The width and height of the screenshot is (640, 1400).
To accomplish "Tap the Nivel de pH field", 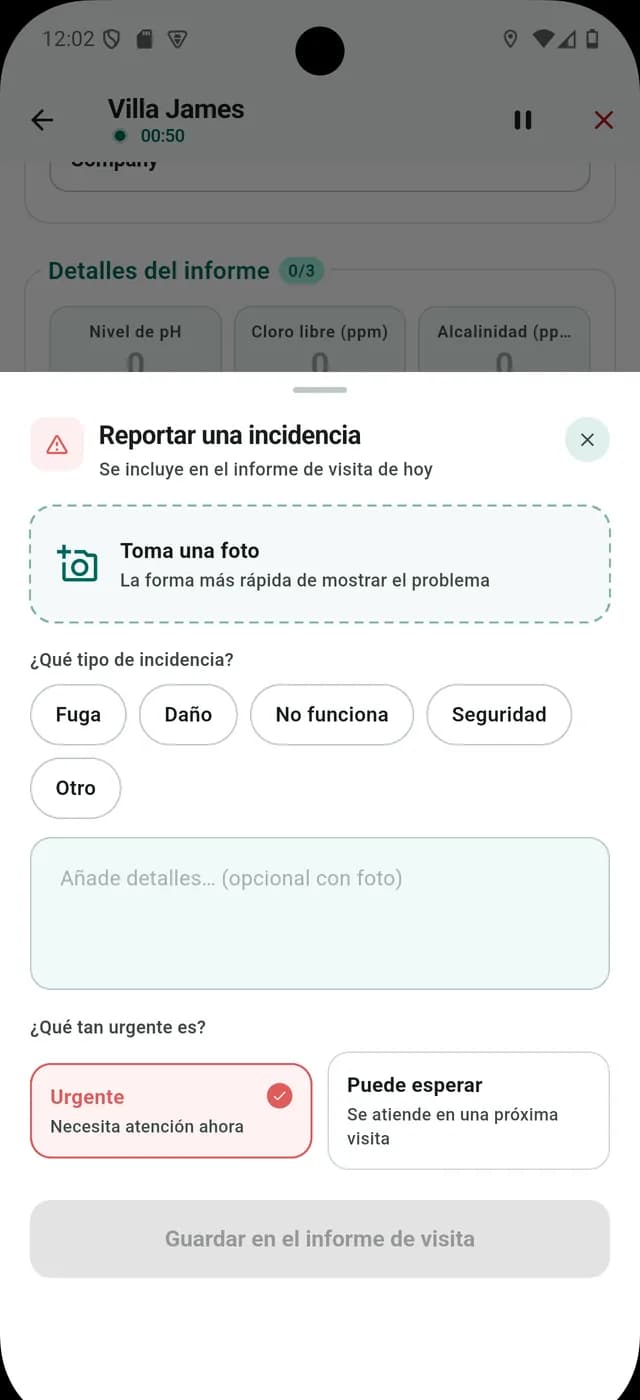I will [135, 340].
